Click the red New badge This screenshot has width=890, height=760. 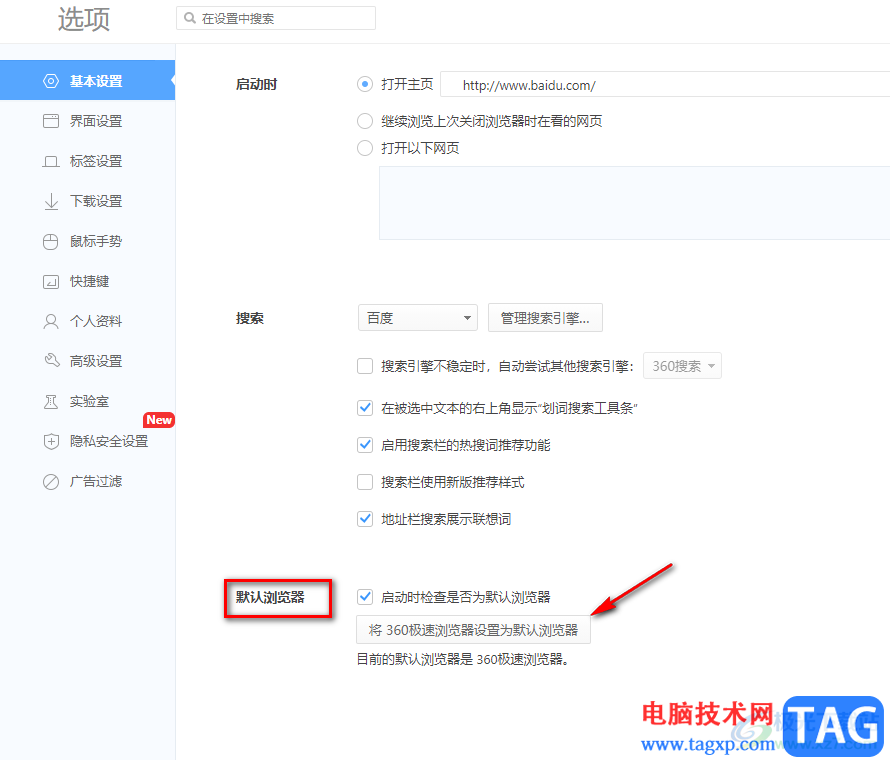pos(158,420)
